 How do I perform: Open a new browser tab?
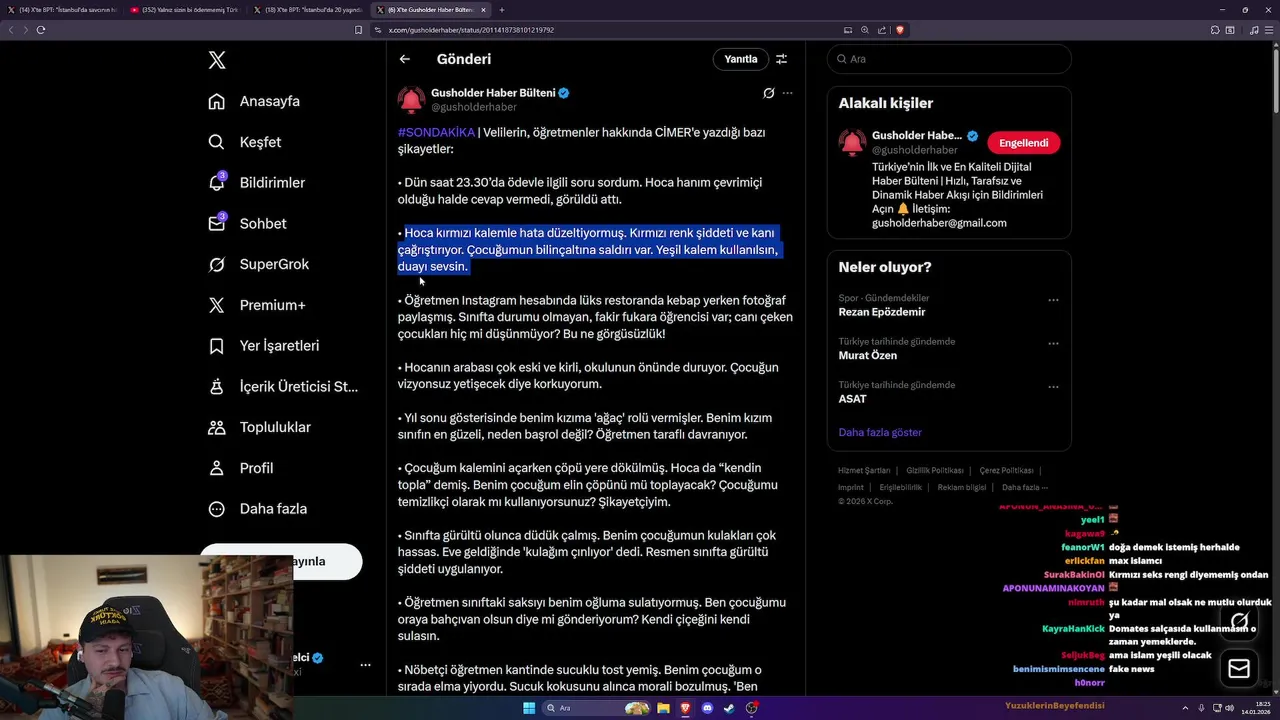pyautogui.click(x=502, y=10)
